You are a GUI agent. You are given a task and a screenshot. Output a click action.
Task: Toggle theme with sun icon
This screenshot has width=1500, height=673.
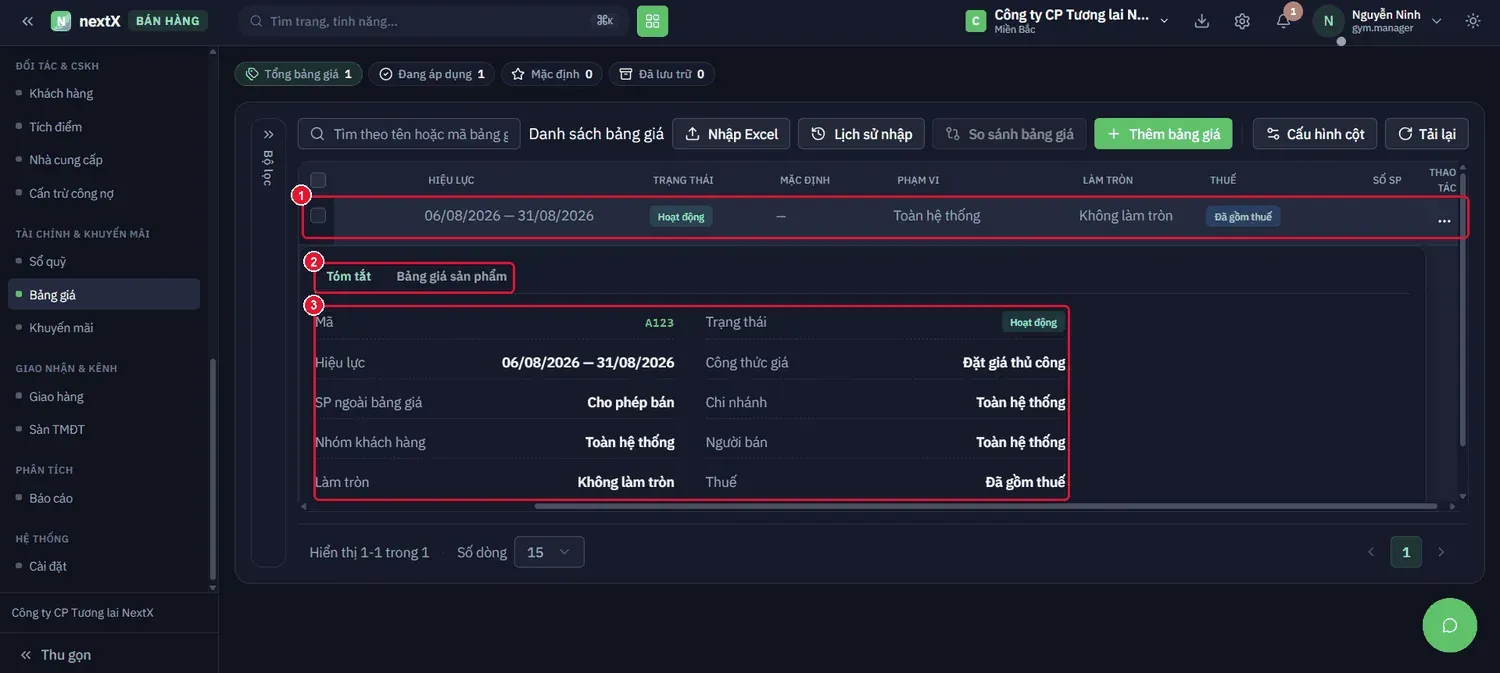tap(1473, 21)
